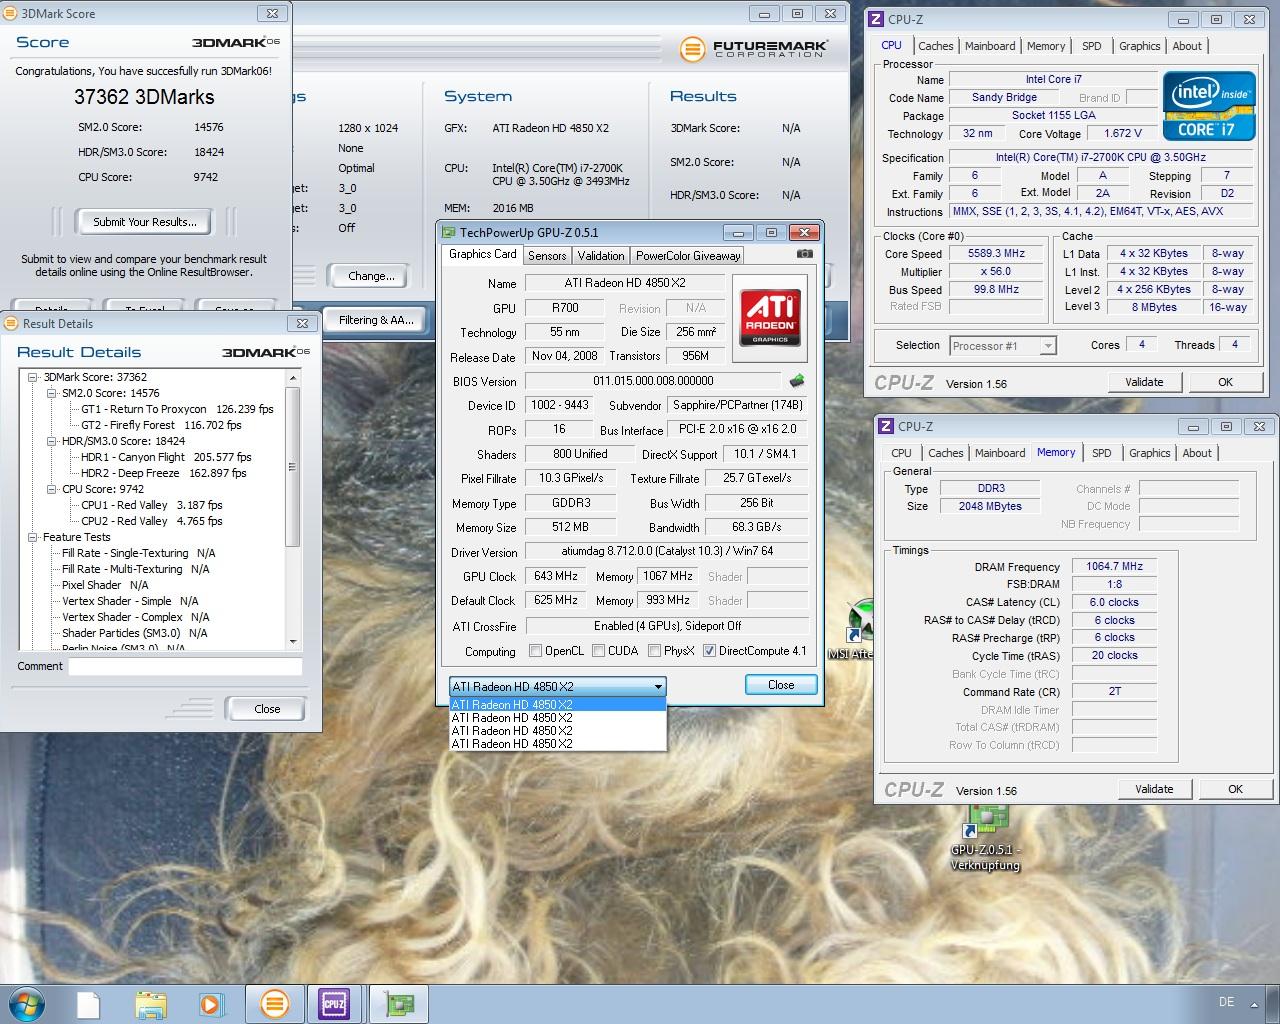This screenshot has width=1280, height=1024.
Task: Click OK in the CPU-Z memory window
Action: coord(1235,789)
